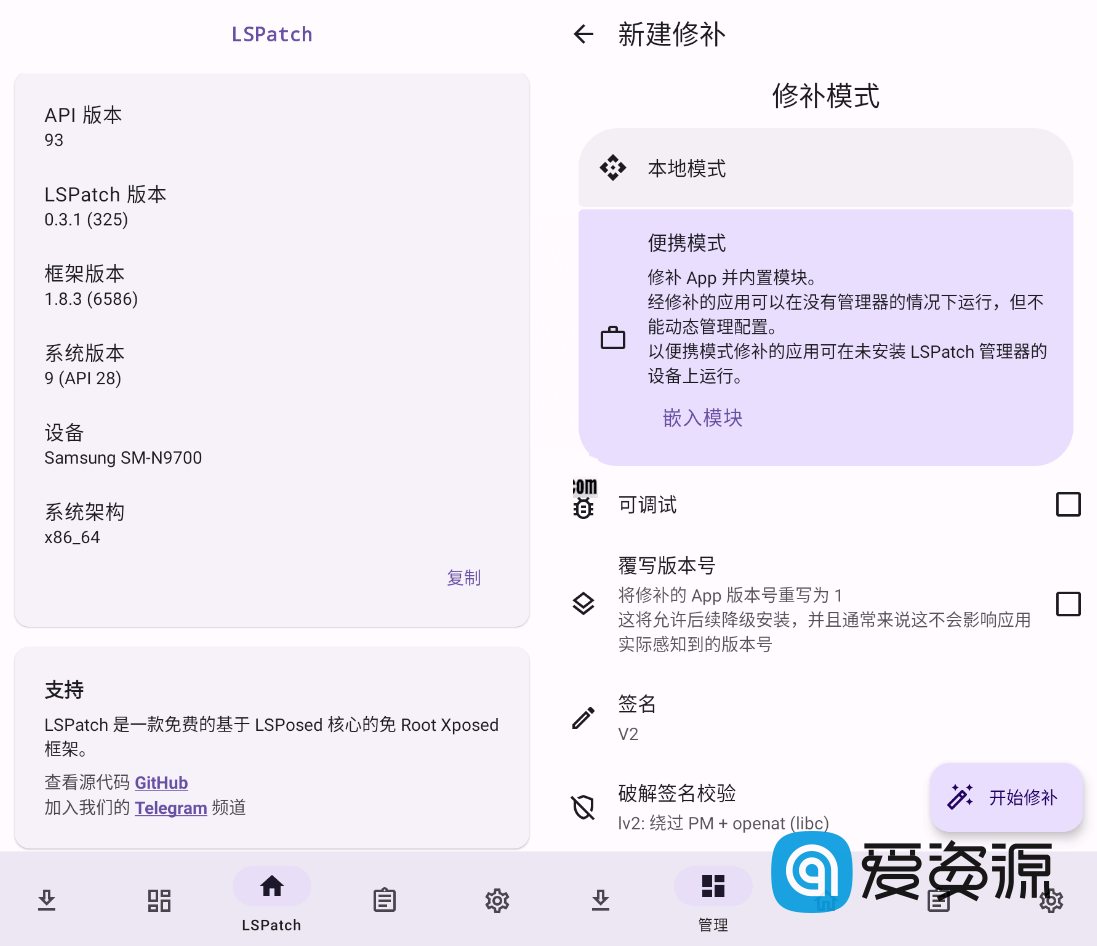
Task: Switch to the 管理 tab
Action: pos(713,900)
